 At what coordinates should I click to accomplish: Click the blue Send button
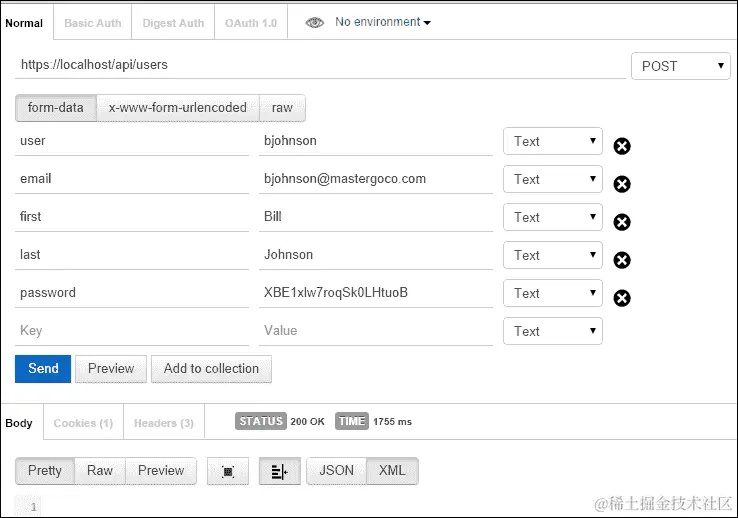pyautogui.click(x=43, y=369)
